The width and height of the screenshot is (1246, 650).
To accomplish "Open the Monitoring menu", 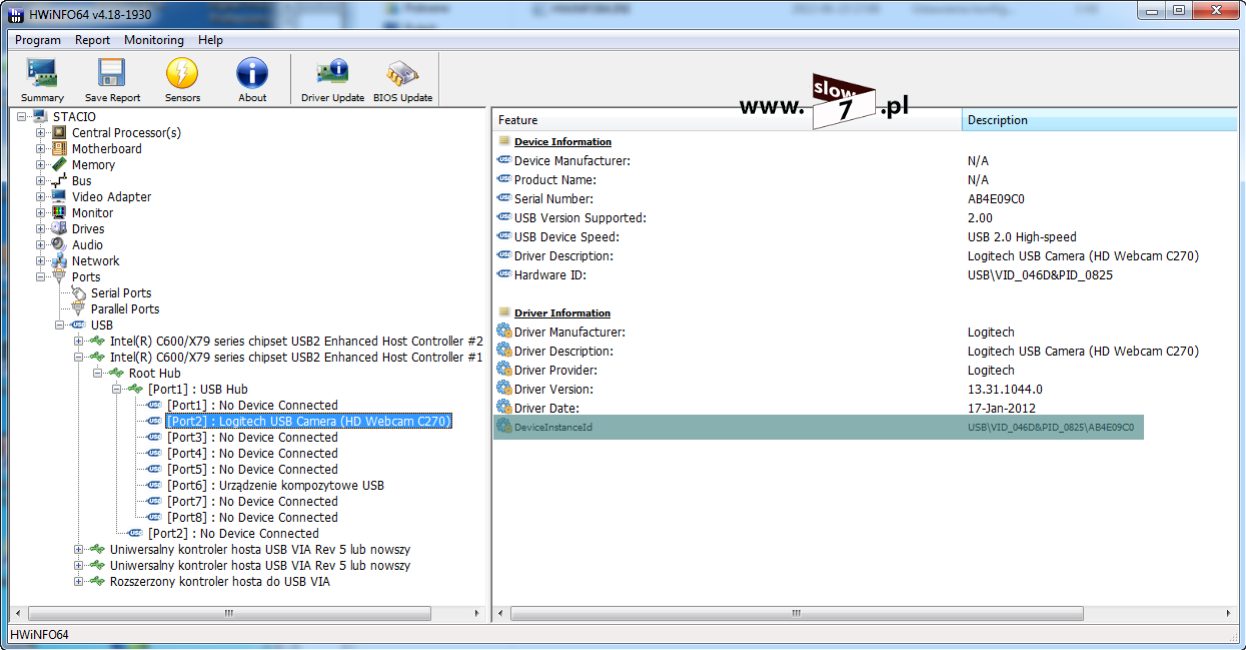I will pos(154,40).
